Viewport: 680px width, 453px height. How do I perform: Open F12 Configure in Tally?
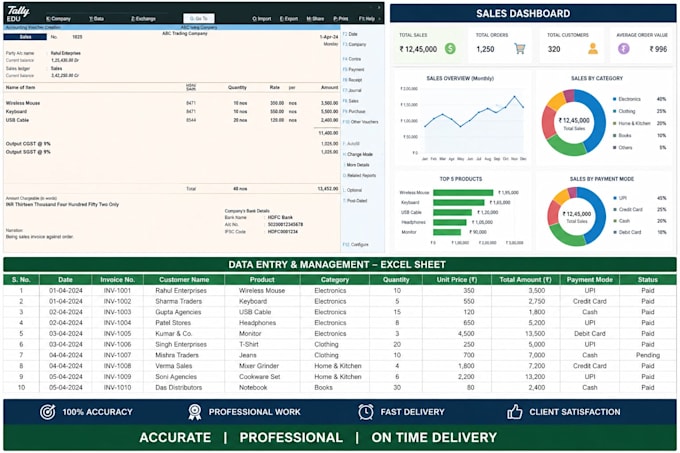pyautogui.click(x=356, y=244)
